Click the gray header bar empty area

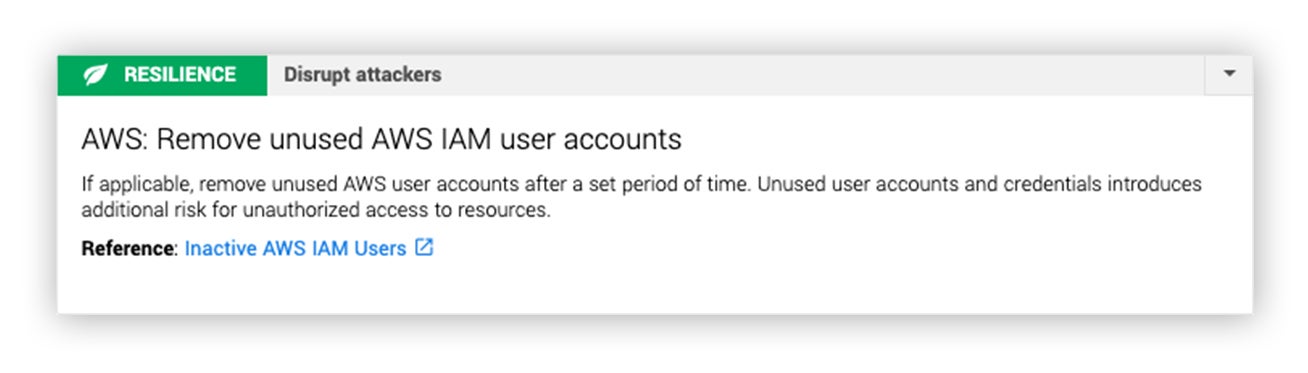tap(820, 75)
